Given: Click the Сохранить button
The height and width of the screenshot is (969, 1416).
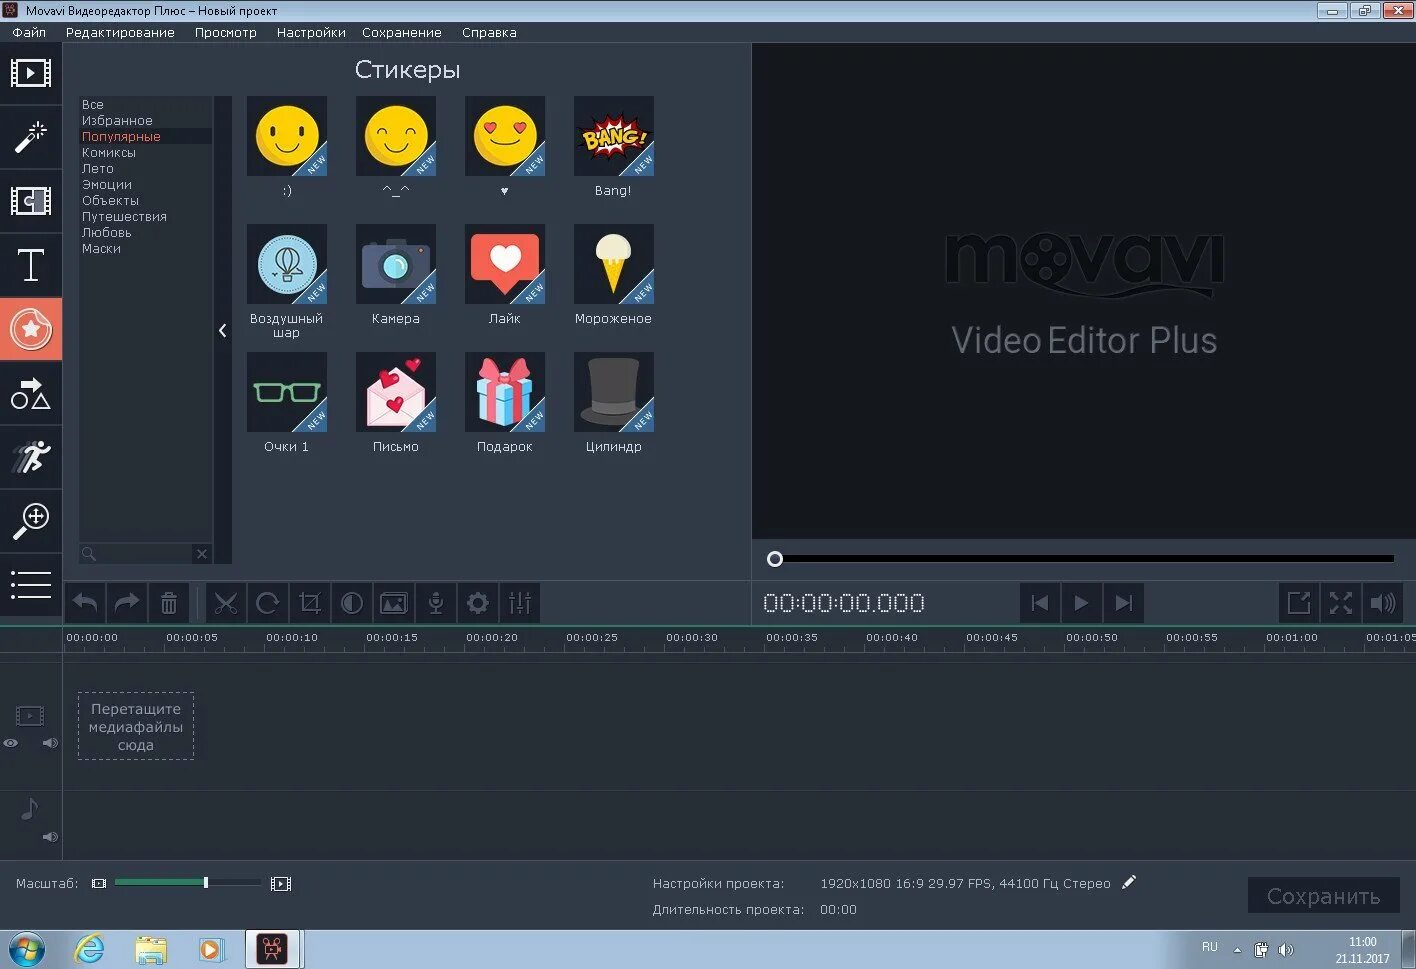Looking at the screenshot, I should pos(1323,896).
